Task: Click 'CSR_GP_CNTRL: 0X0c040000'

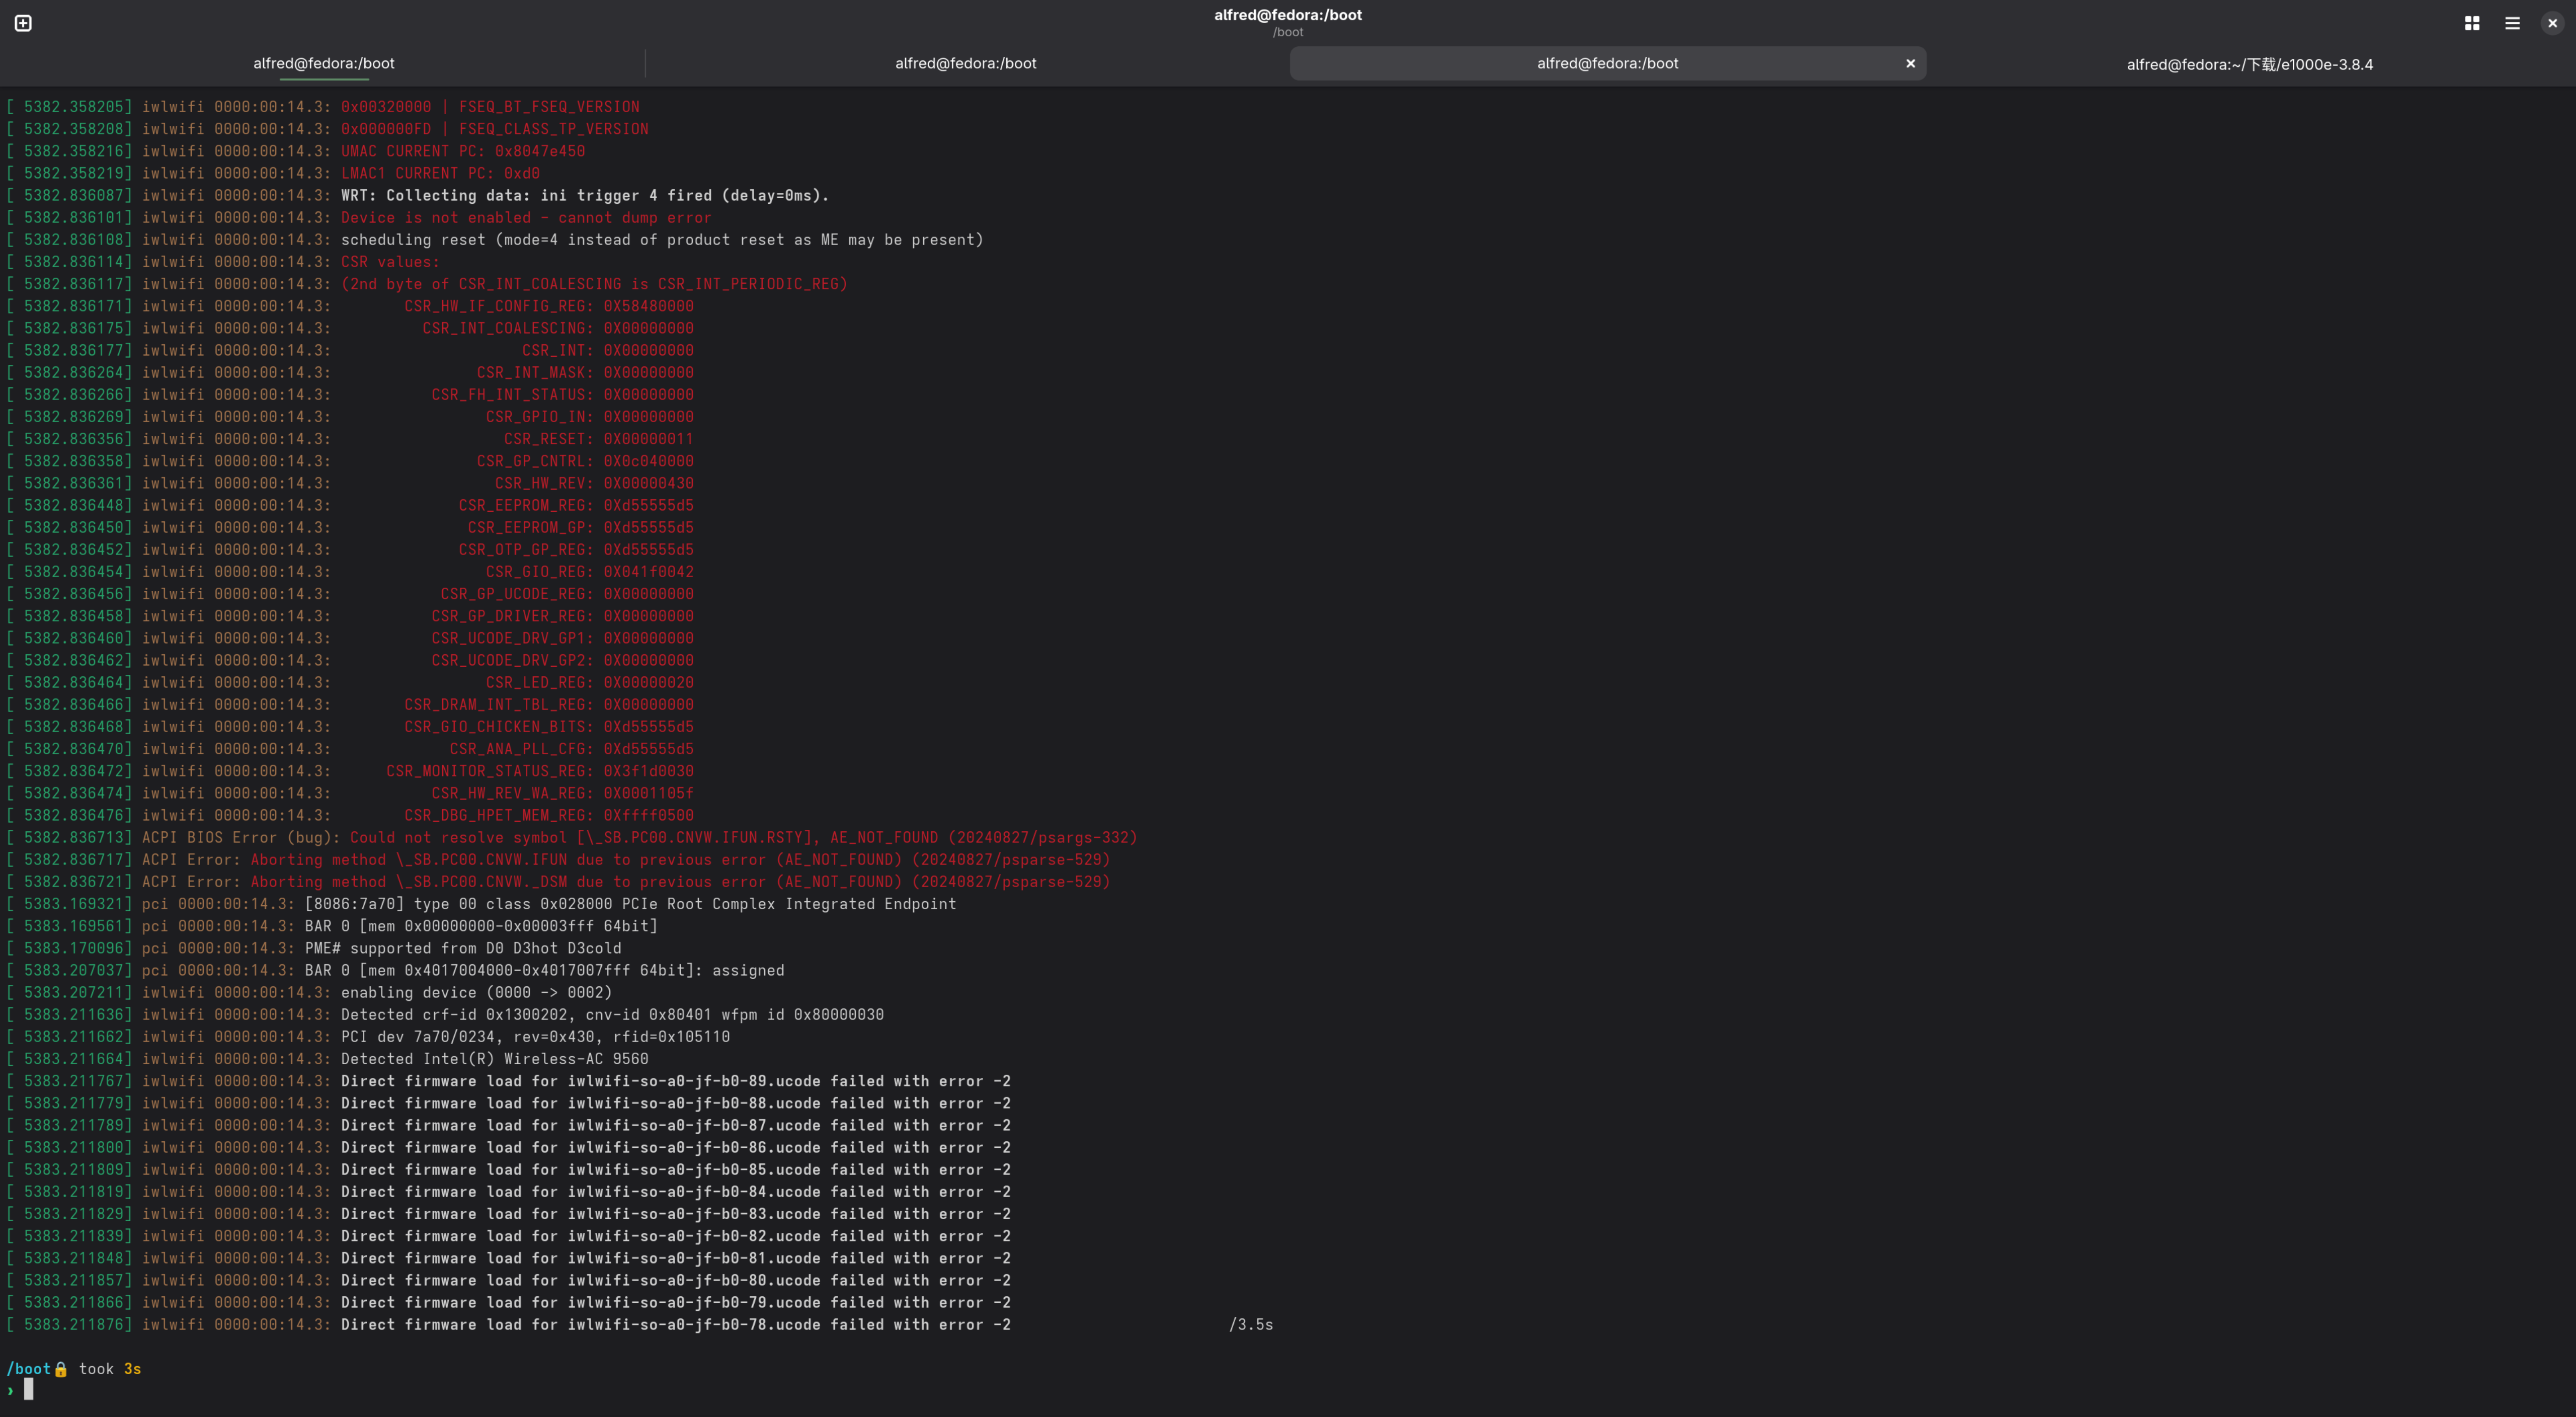Action: [585, 461]
